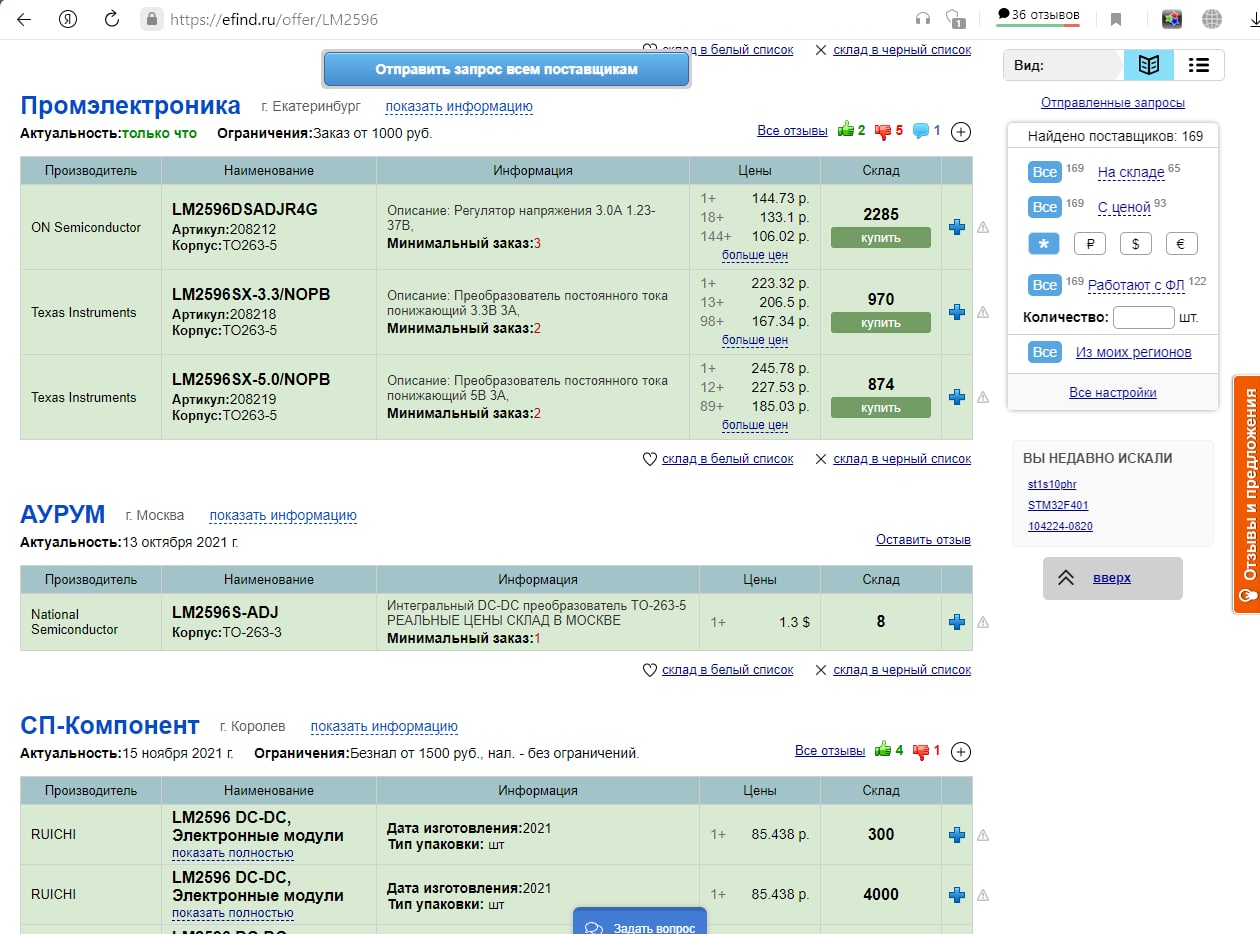Click Оставить отзыв for АУРУМ
This screenshot has width=1260, height=934.
pos(923,540)
